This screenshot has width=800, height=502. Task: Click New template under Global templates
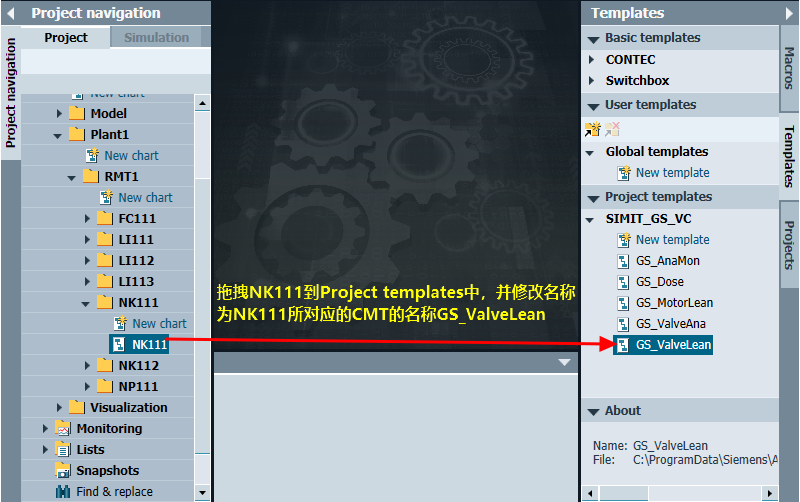click(672, 172)
